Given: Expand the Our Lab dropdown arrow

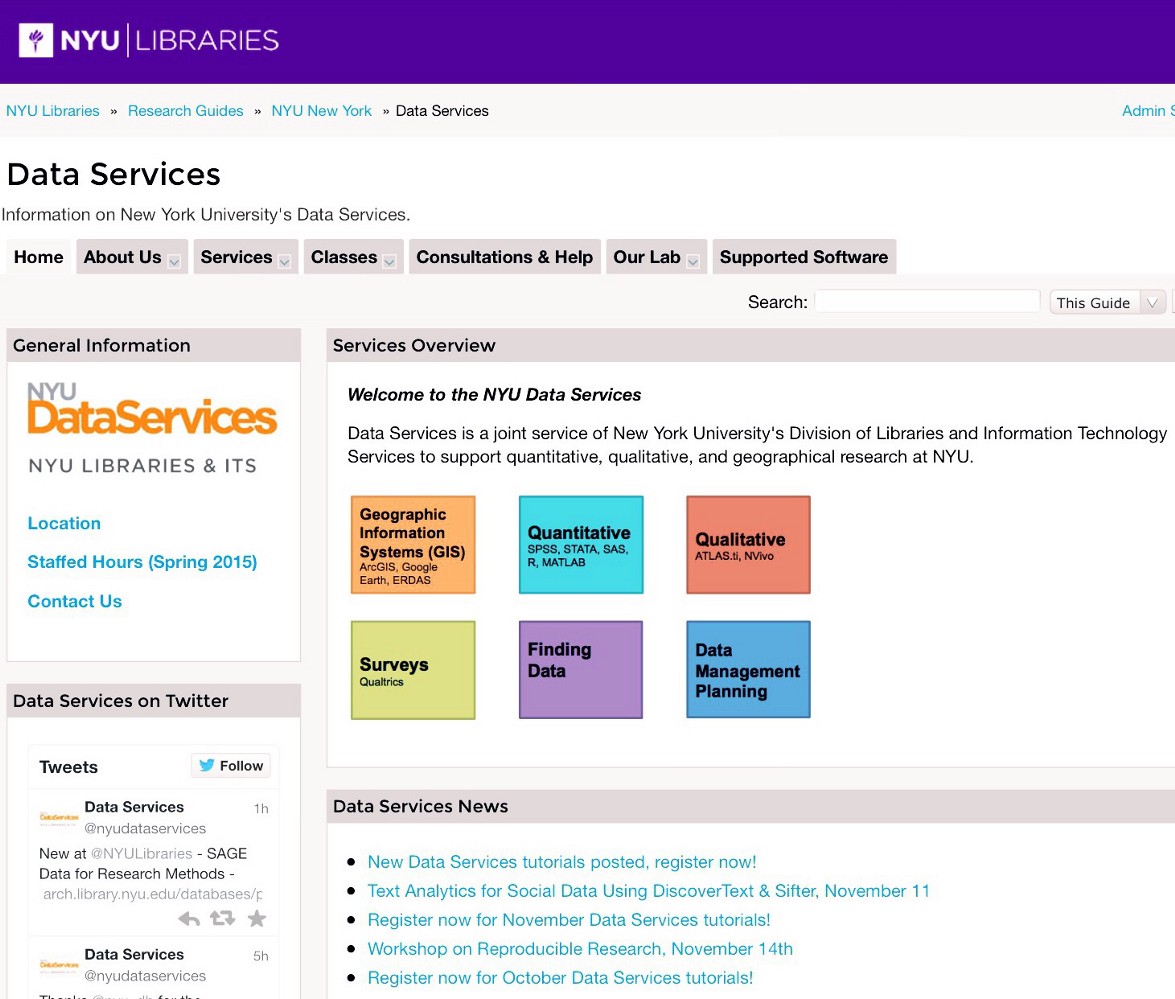Looking at the screenshot, I should click(693, 261).
